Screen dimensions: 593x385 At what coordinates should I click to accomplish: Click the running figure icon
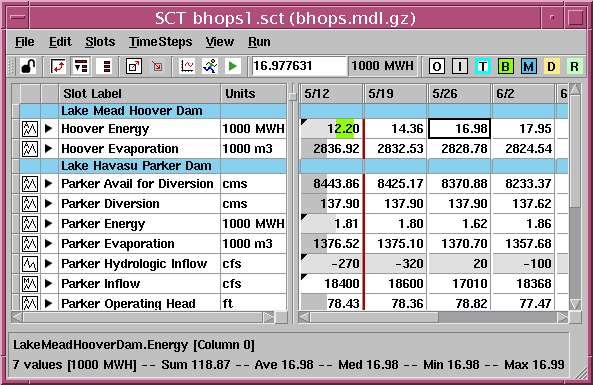(x=210, y=67)
